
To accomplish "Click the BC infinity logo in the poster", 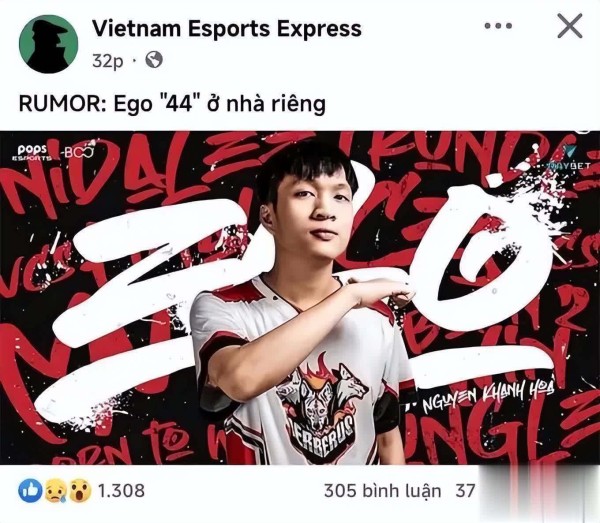I will [78, 152].
